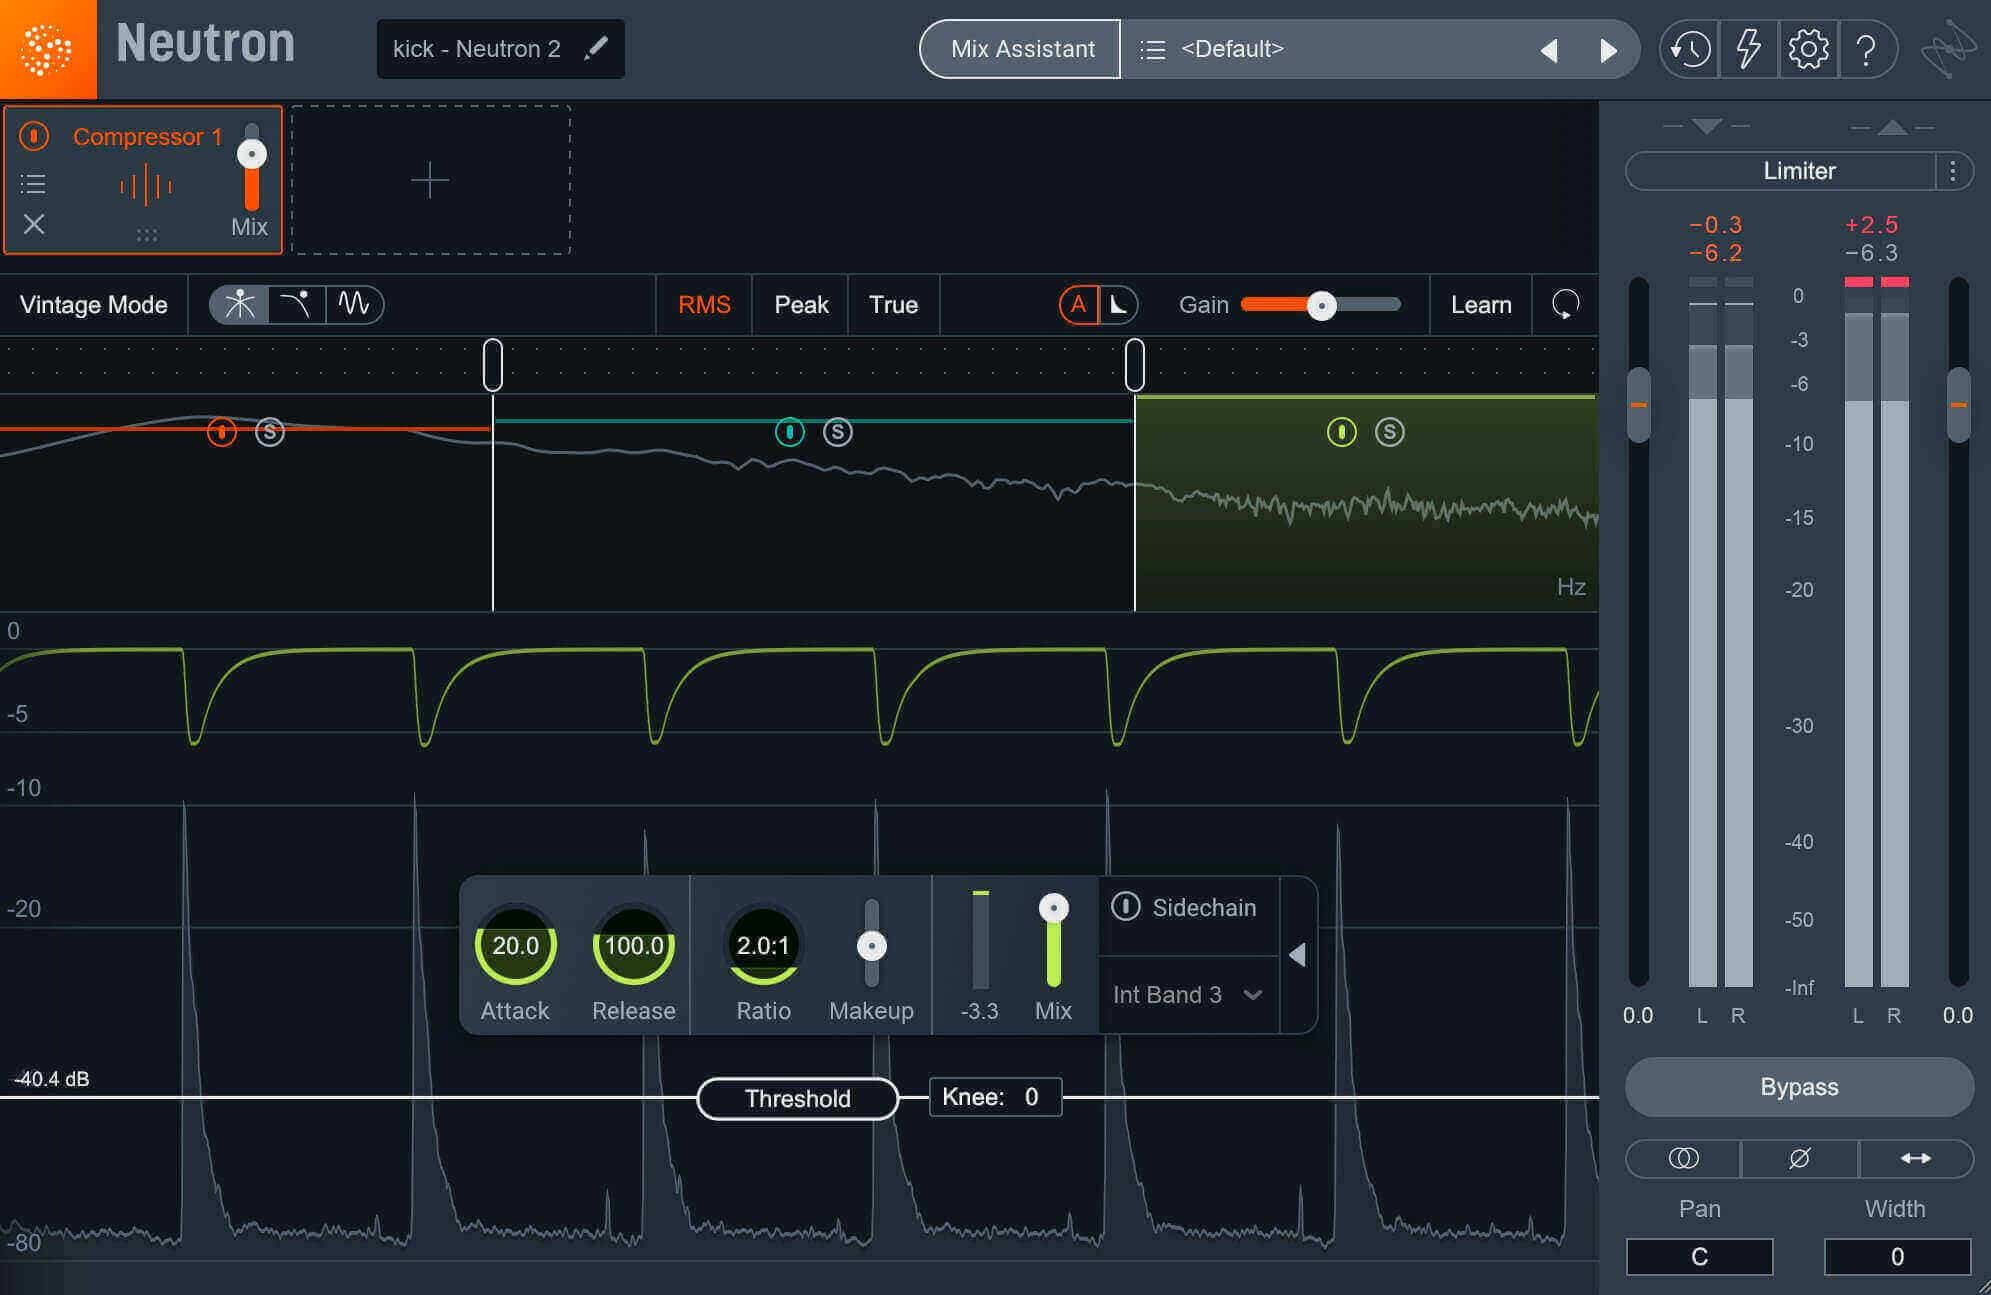1991x1295 pixels.
Task: Go to next preset arrow
Action: click(x=1608, y=50)
